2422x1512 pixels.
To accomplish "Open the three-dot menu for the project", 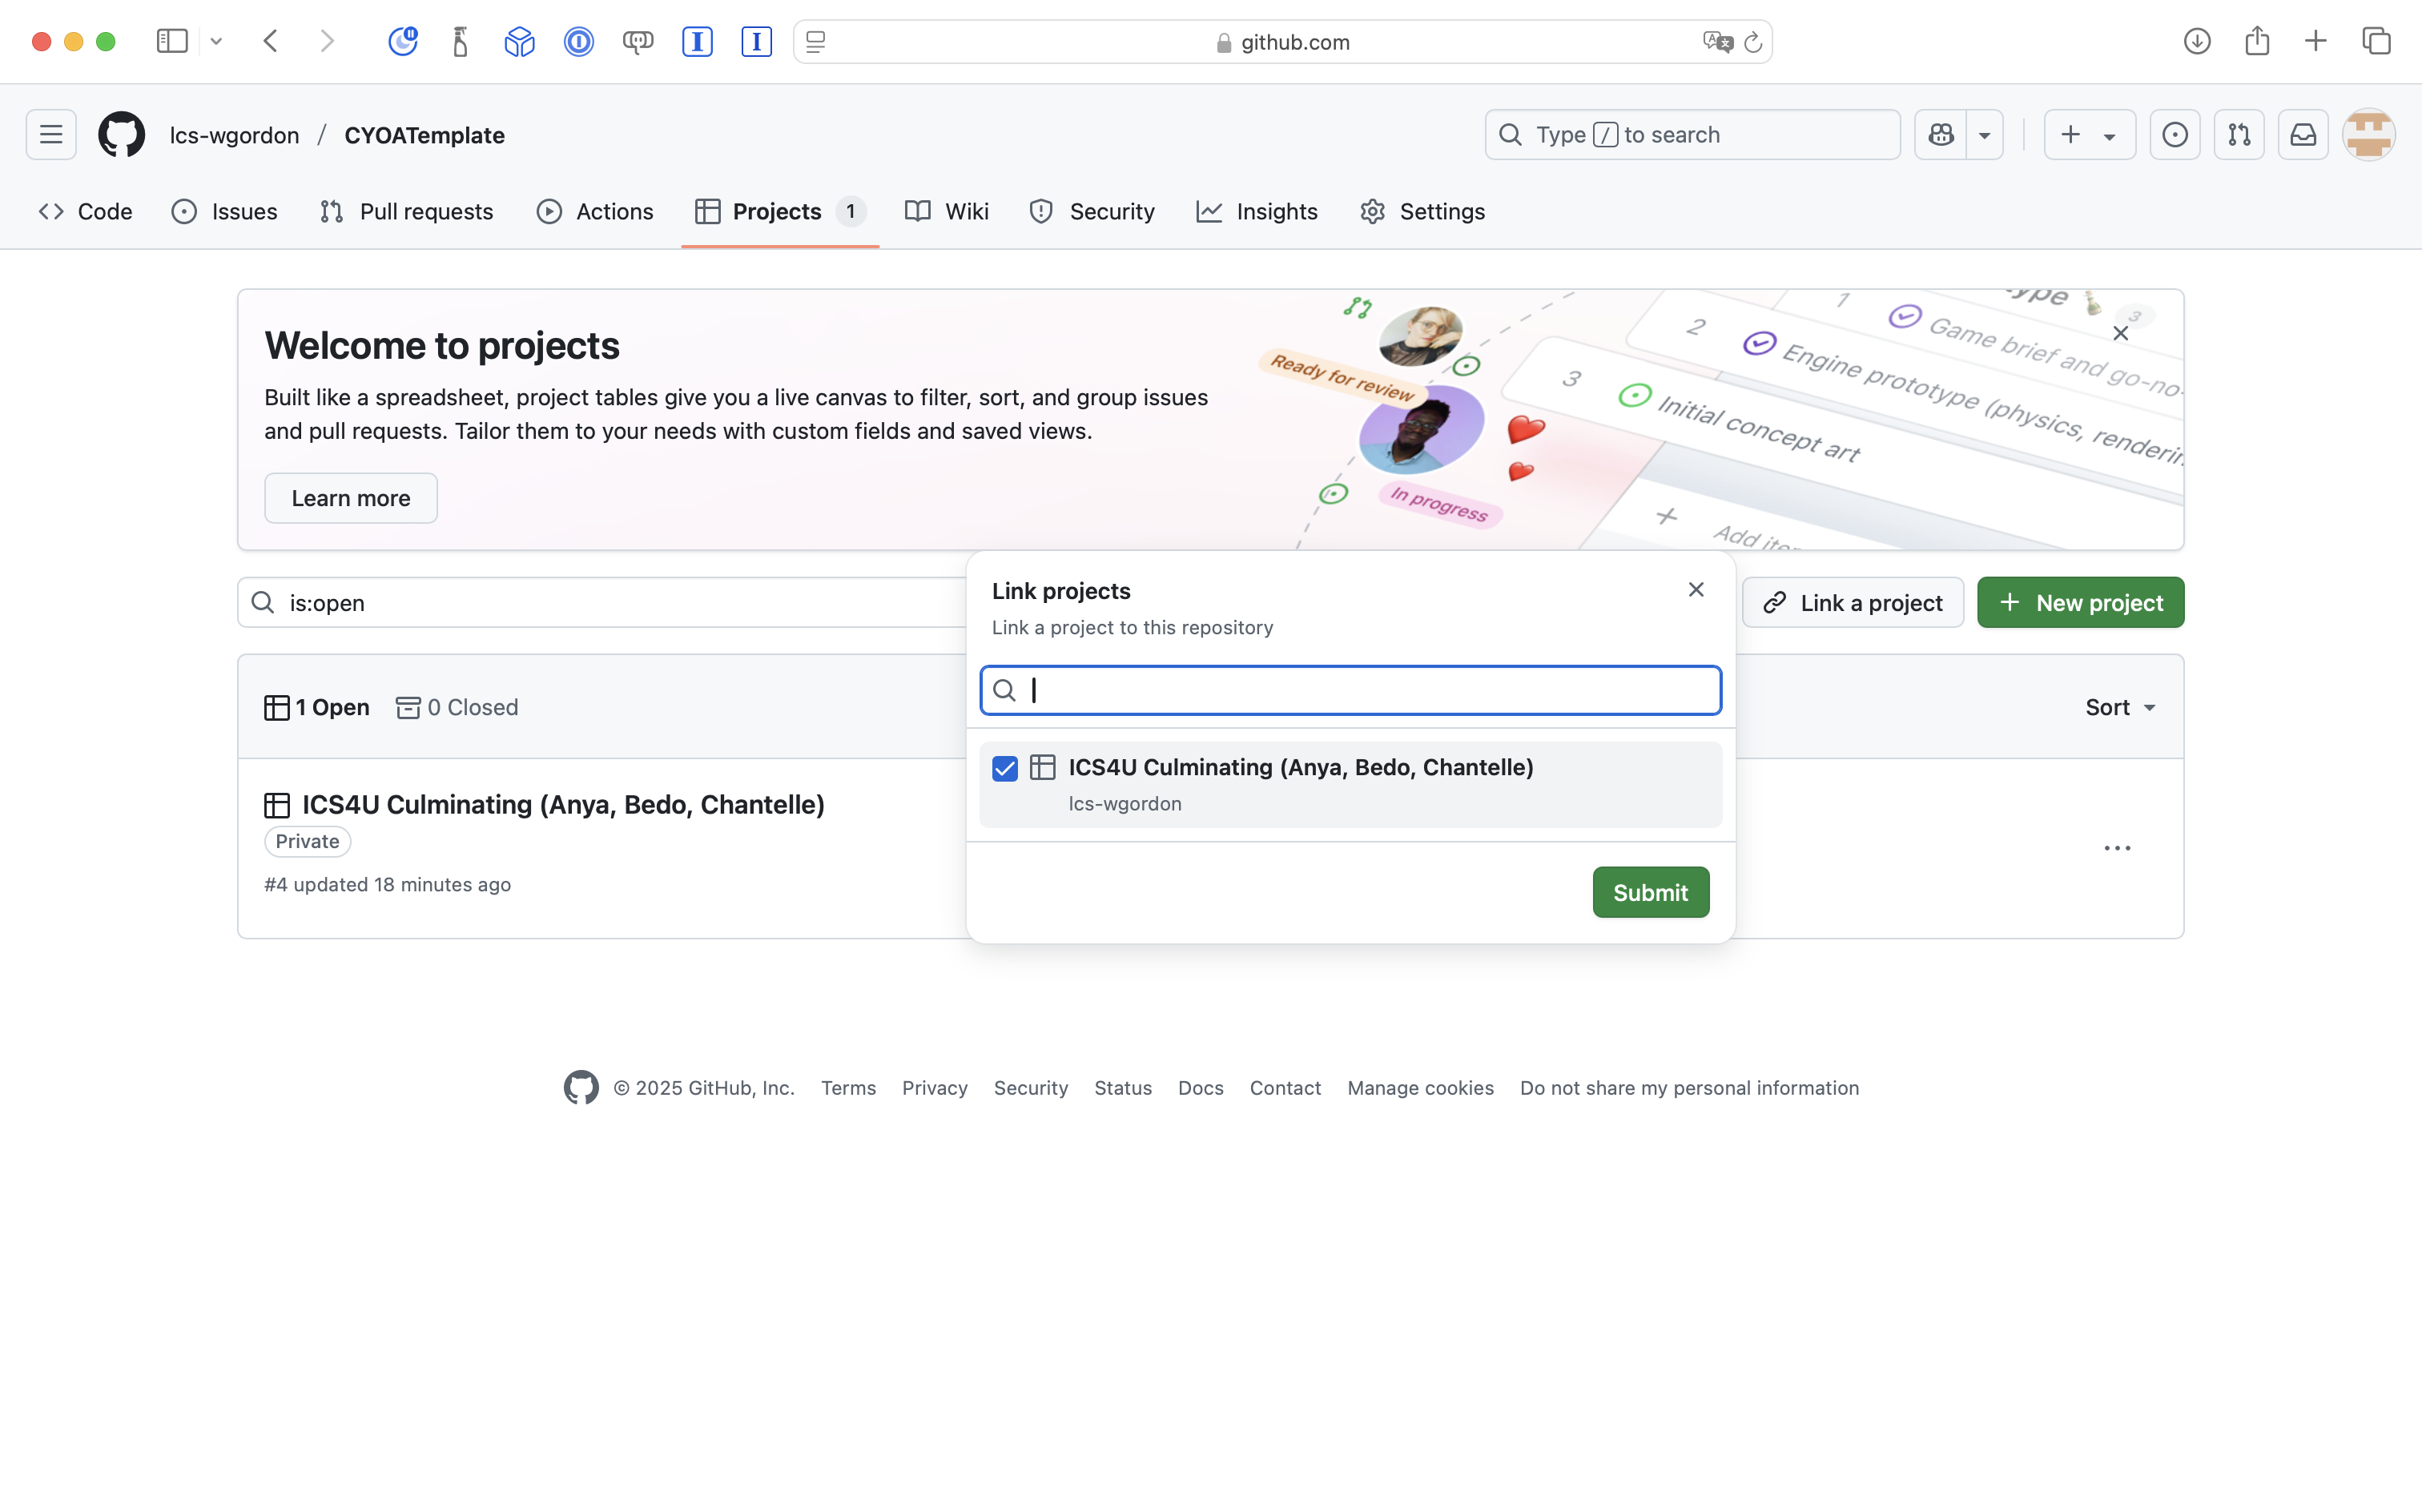I will pyautogui.click(x=2116, y=848).
